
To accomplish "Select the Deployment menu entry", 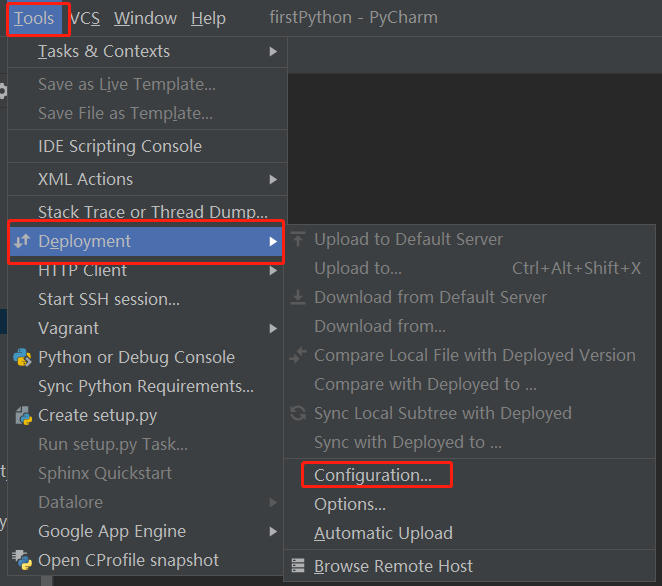I will click(146, 241).
